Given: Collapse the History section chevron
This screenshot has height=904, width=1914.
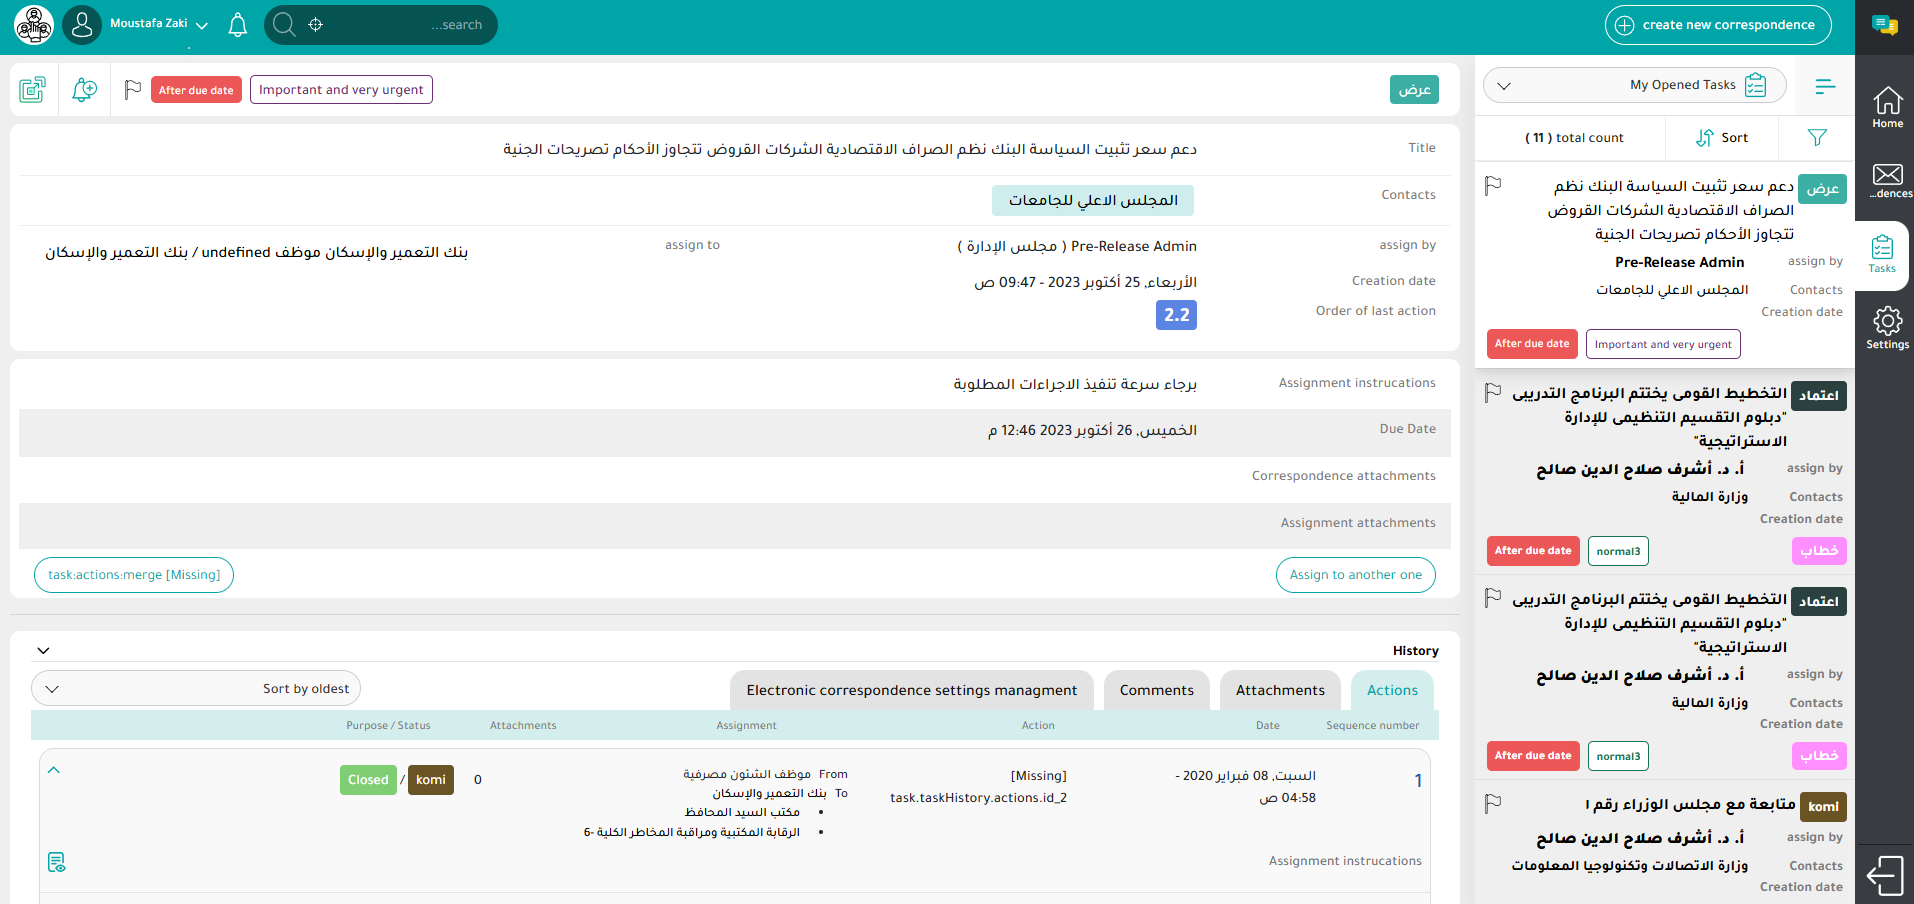Looking at the screenshot, I should 43,650.
